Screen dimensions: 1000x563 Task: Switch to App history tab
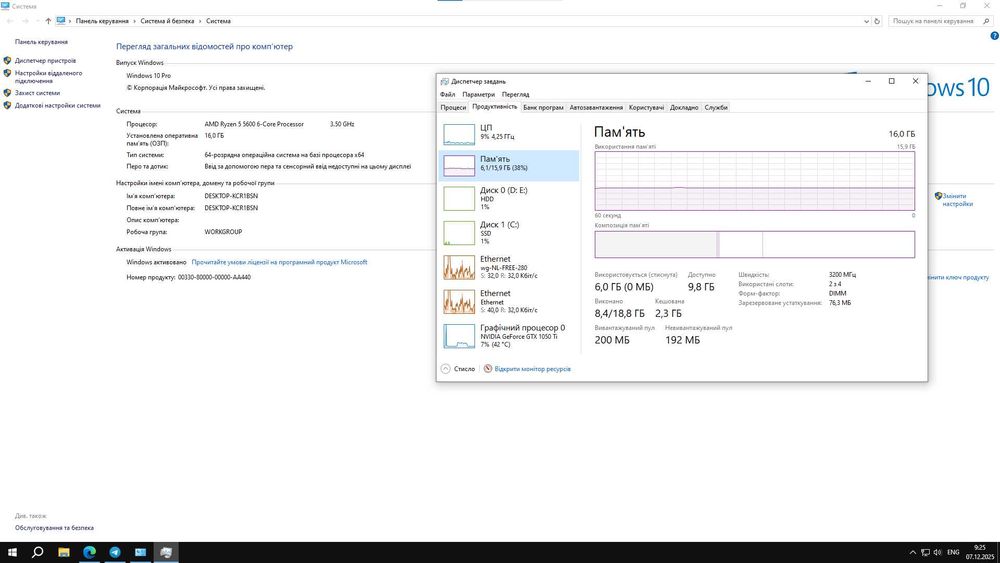[x=543, y=108]
